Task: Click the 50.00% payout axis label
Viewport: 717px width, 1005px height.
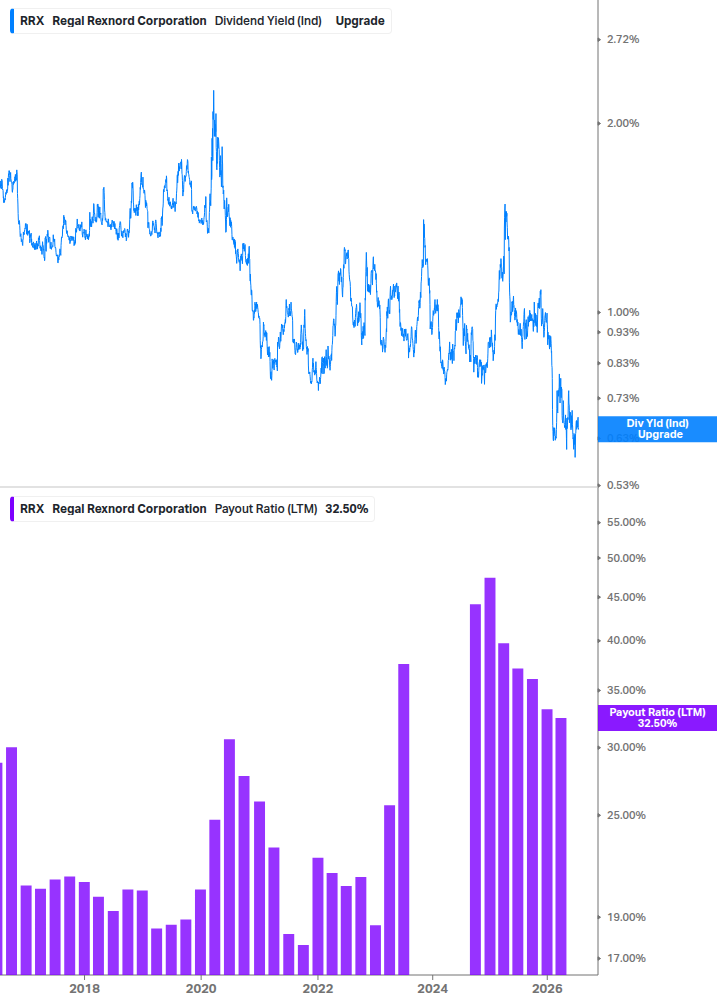Action: click(x=626, y=558)
